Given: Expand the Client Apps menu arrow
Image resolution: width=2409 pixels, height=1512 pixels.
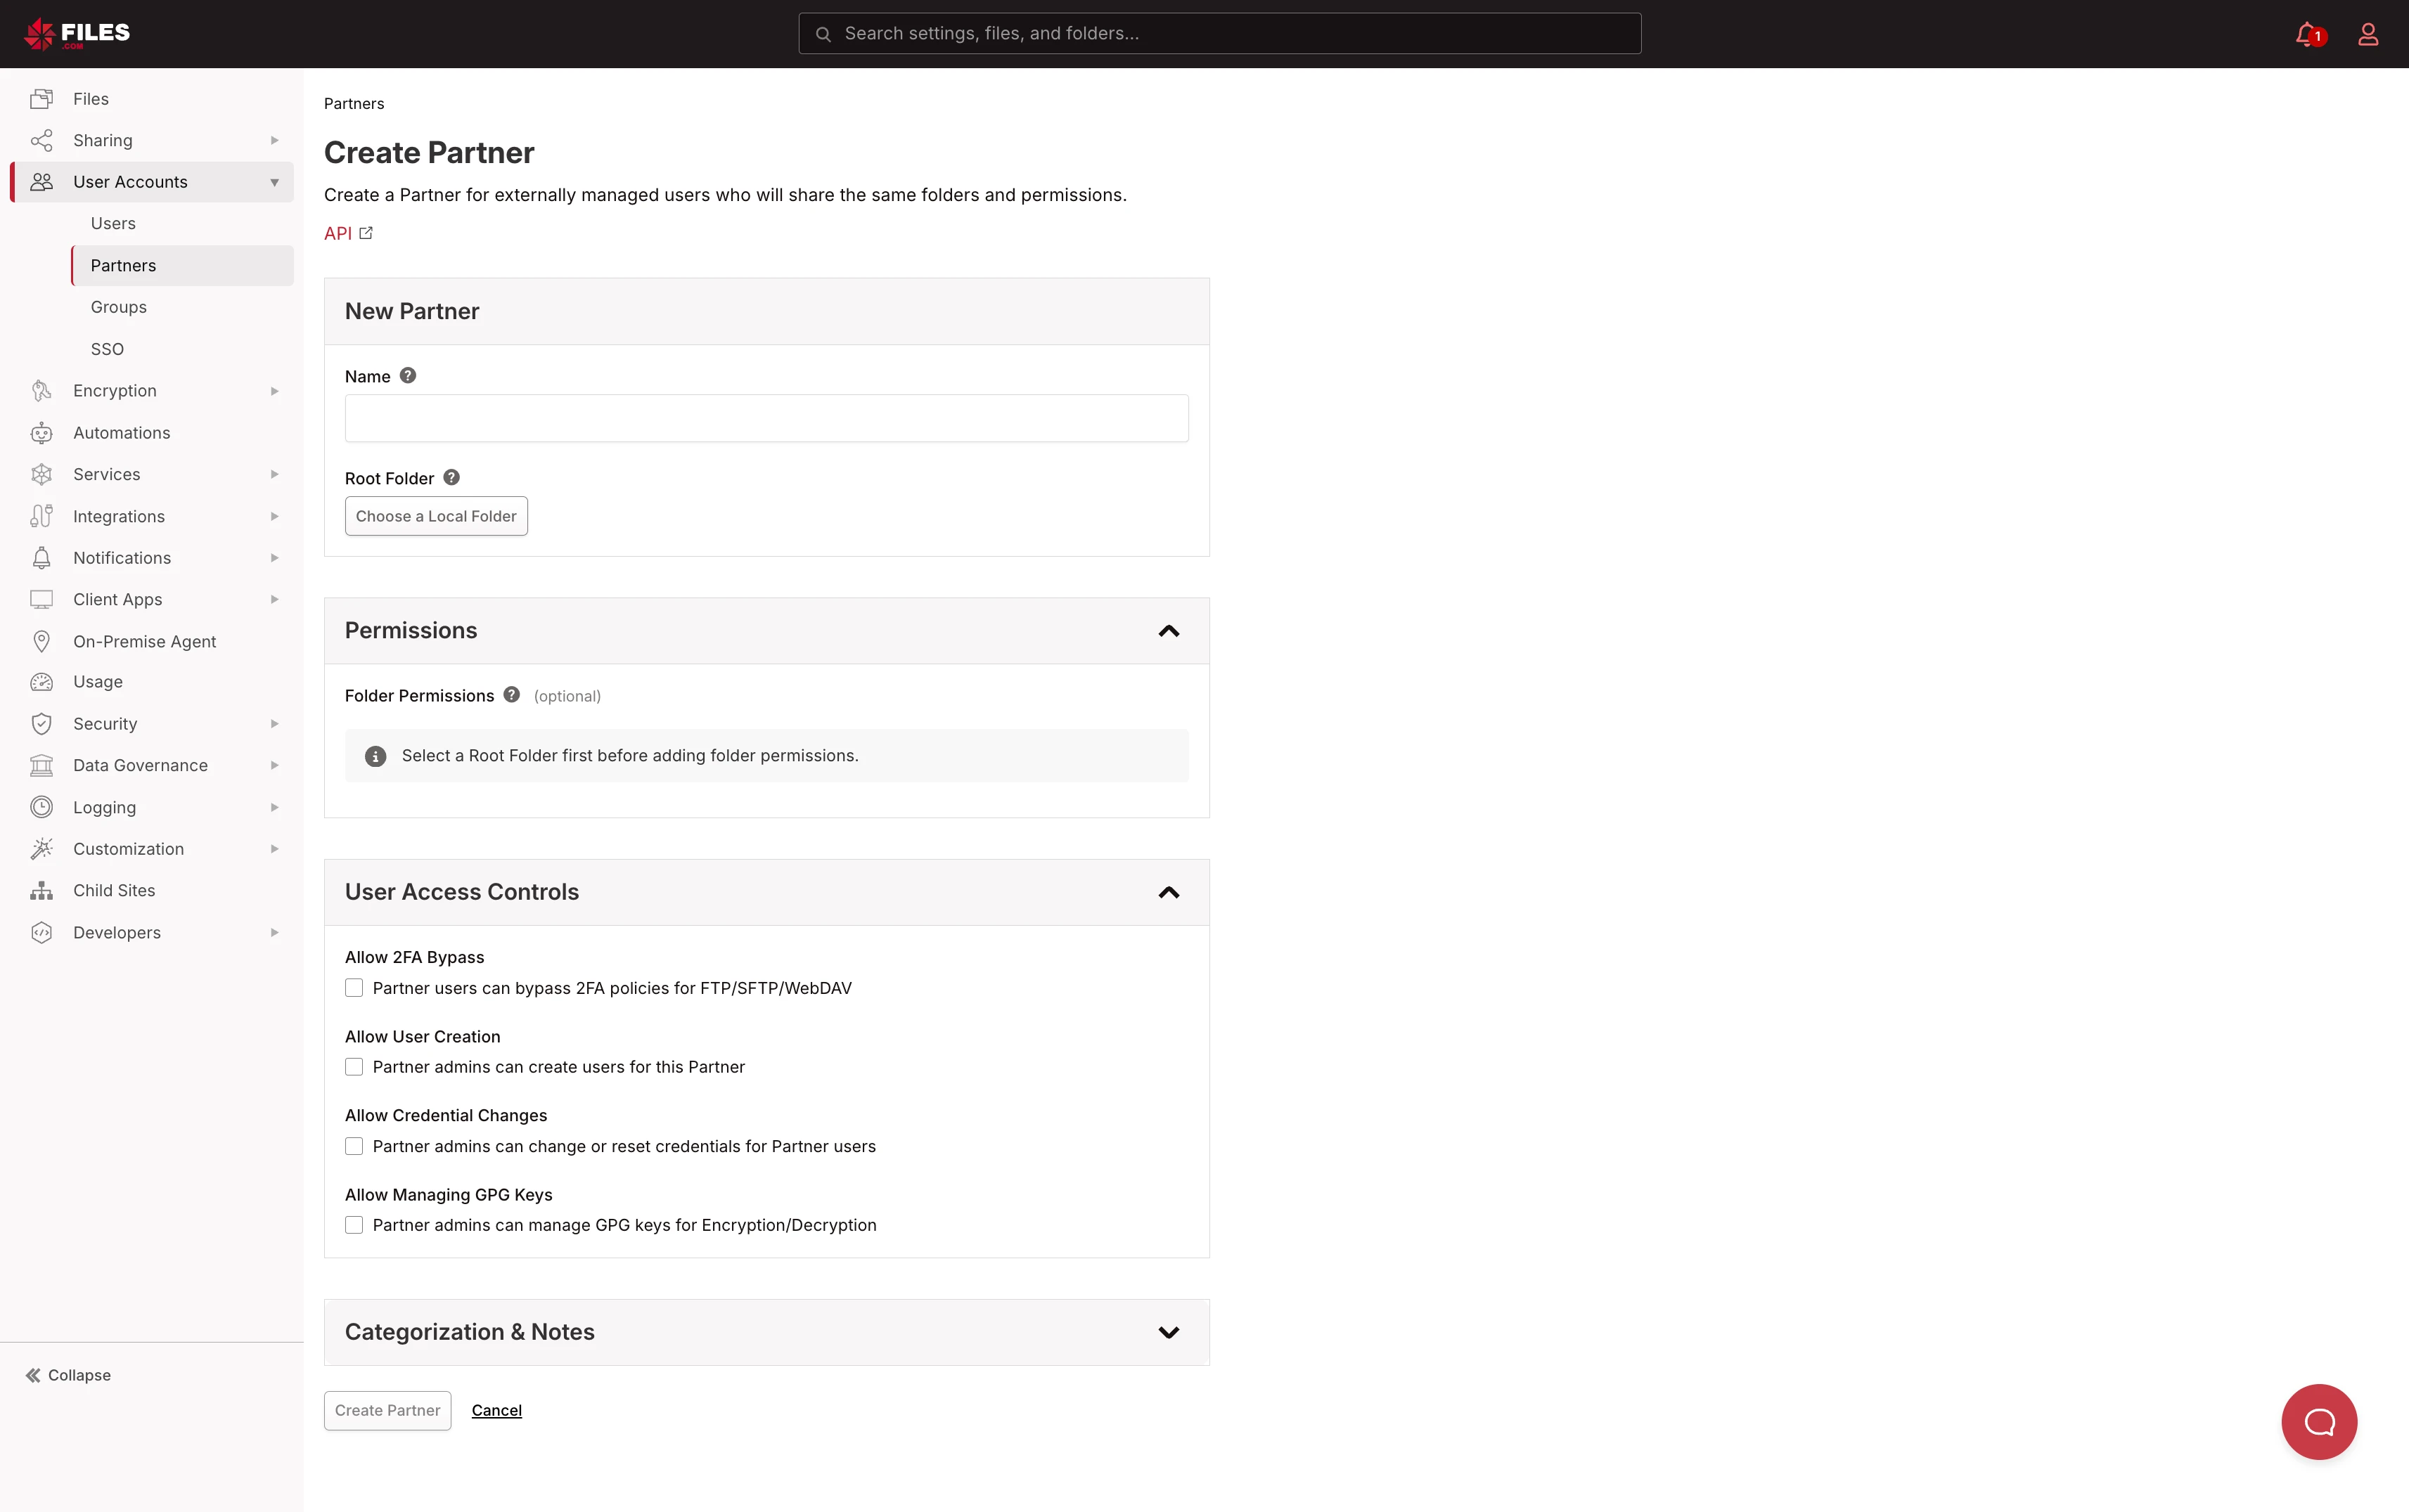Looking at the screenshot, I should click(x=274, y=599).
